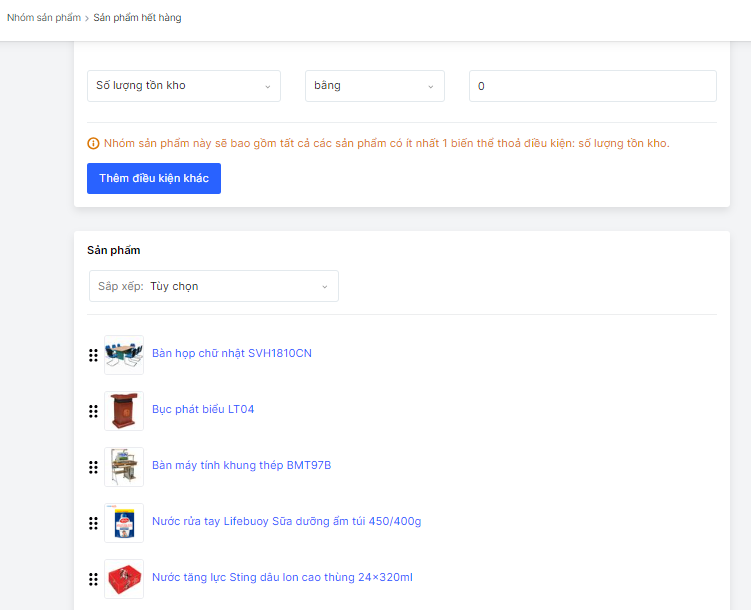Open product link Bục phát biểu LT04
The height and width of the screenshot is (610, 751).
pyautogui.click(x=203, y=409)
